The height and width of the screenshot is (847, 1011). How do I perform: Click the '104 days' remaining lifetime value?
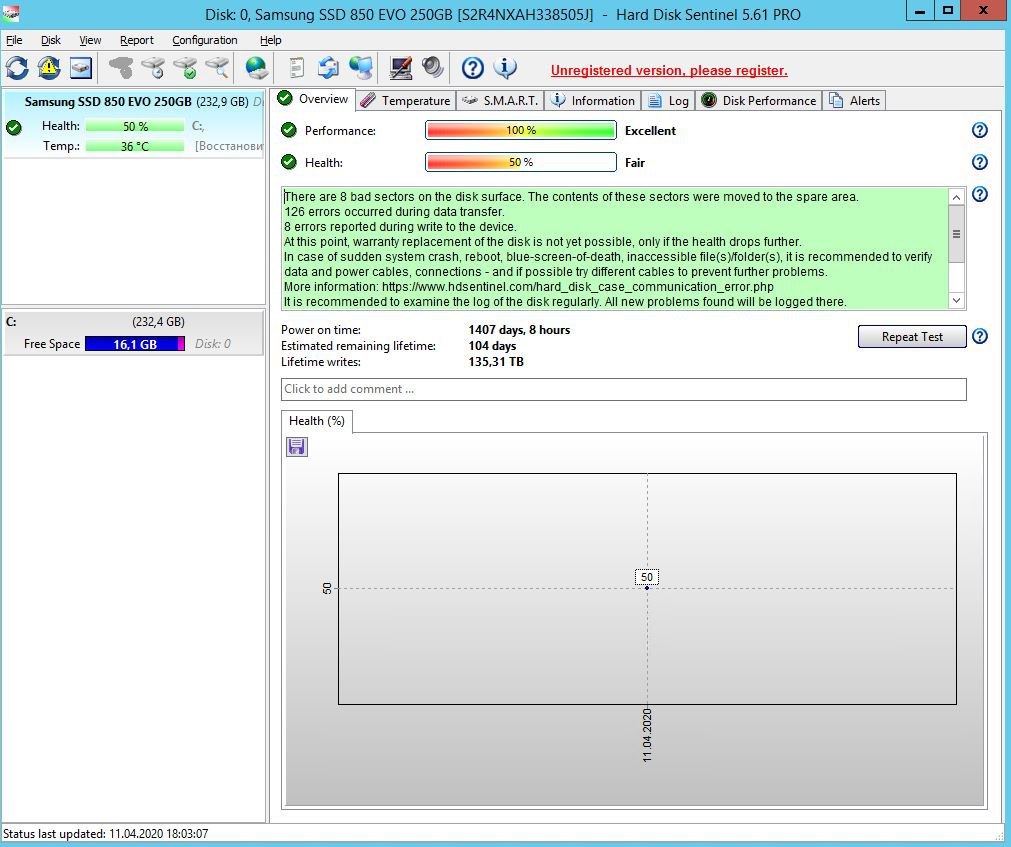(492, 346)
